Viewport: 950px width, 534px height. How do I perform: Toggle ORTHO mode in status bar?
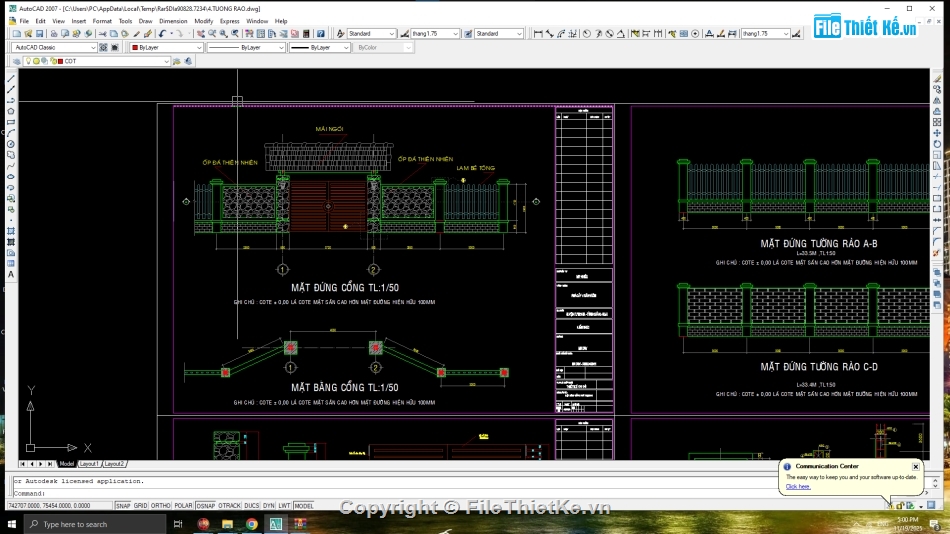click(x=161, y=506)
